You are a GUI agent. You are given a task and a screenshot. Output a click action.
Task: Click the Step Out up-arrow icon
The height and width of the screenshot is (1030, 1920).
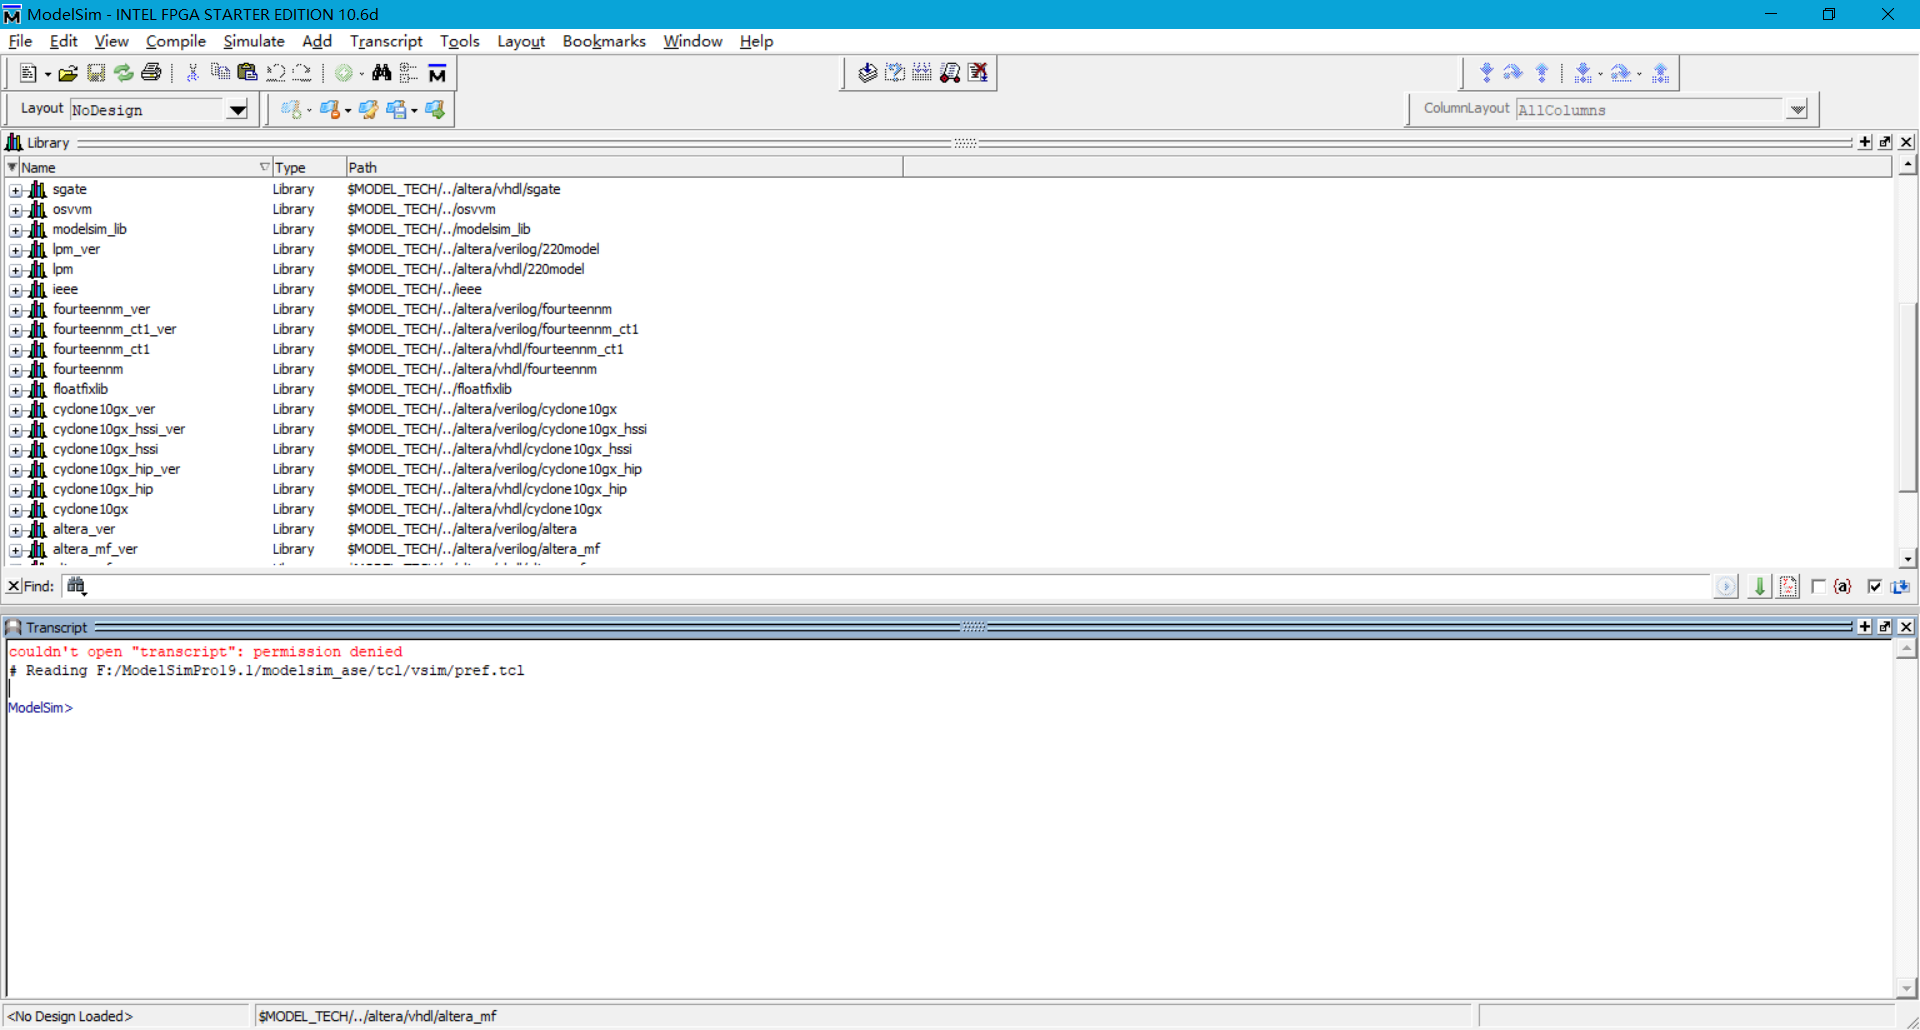point(1542,73)
